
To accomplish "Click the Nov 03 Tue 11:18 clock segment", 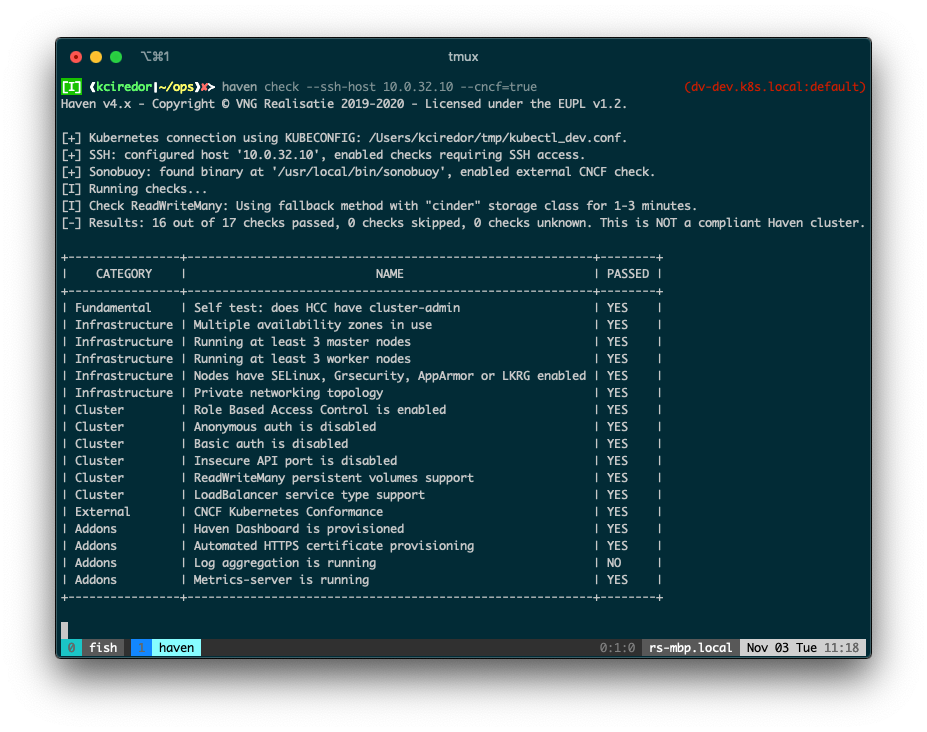I will 801,647.
